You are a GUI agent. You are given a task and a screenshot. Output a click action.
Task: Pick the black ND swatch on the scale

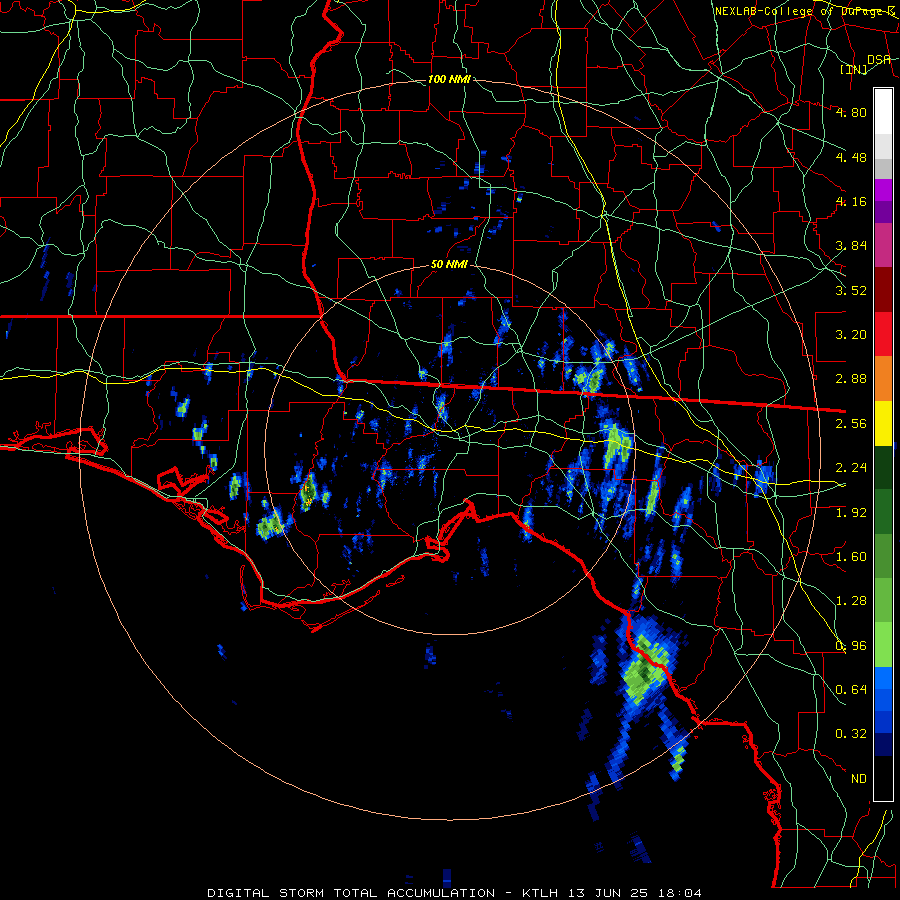(883, 778)
